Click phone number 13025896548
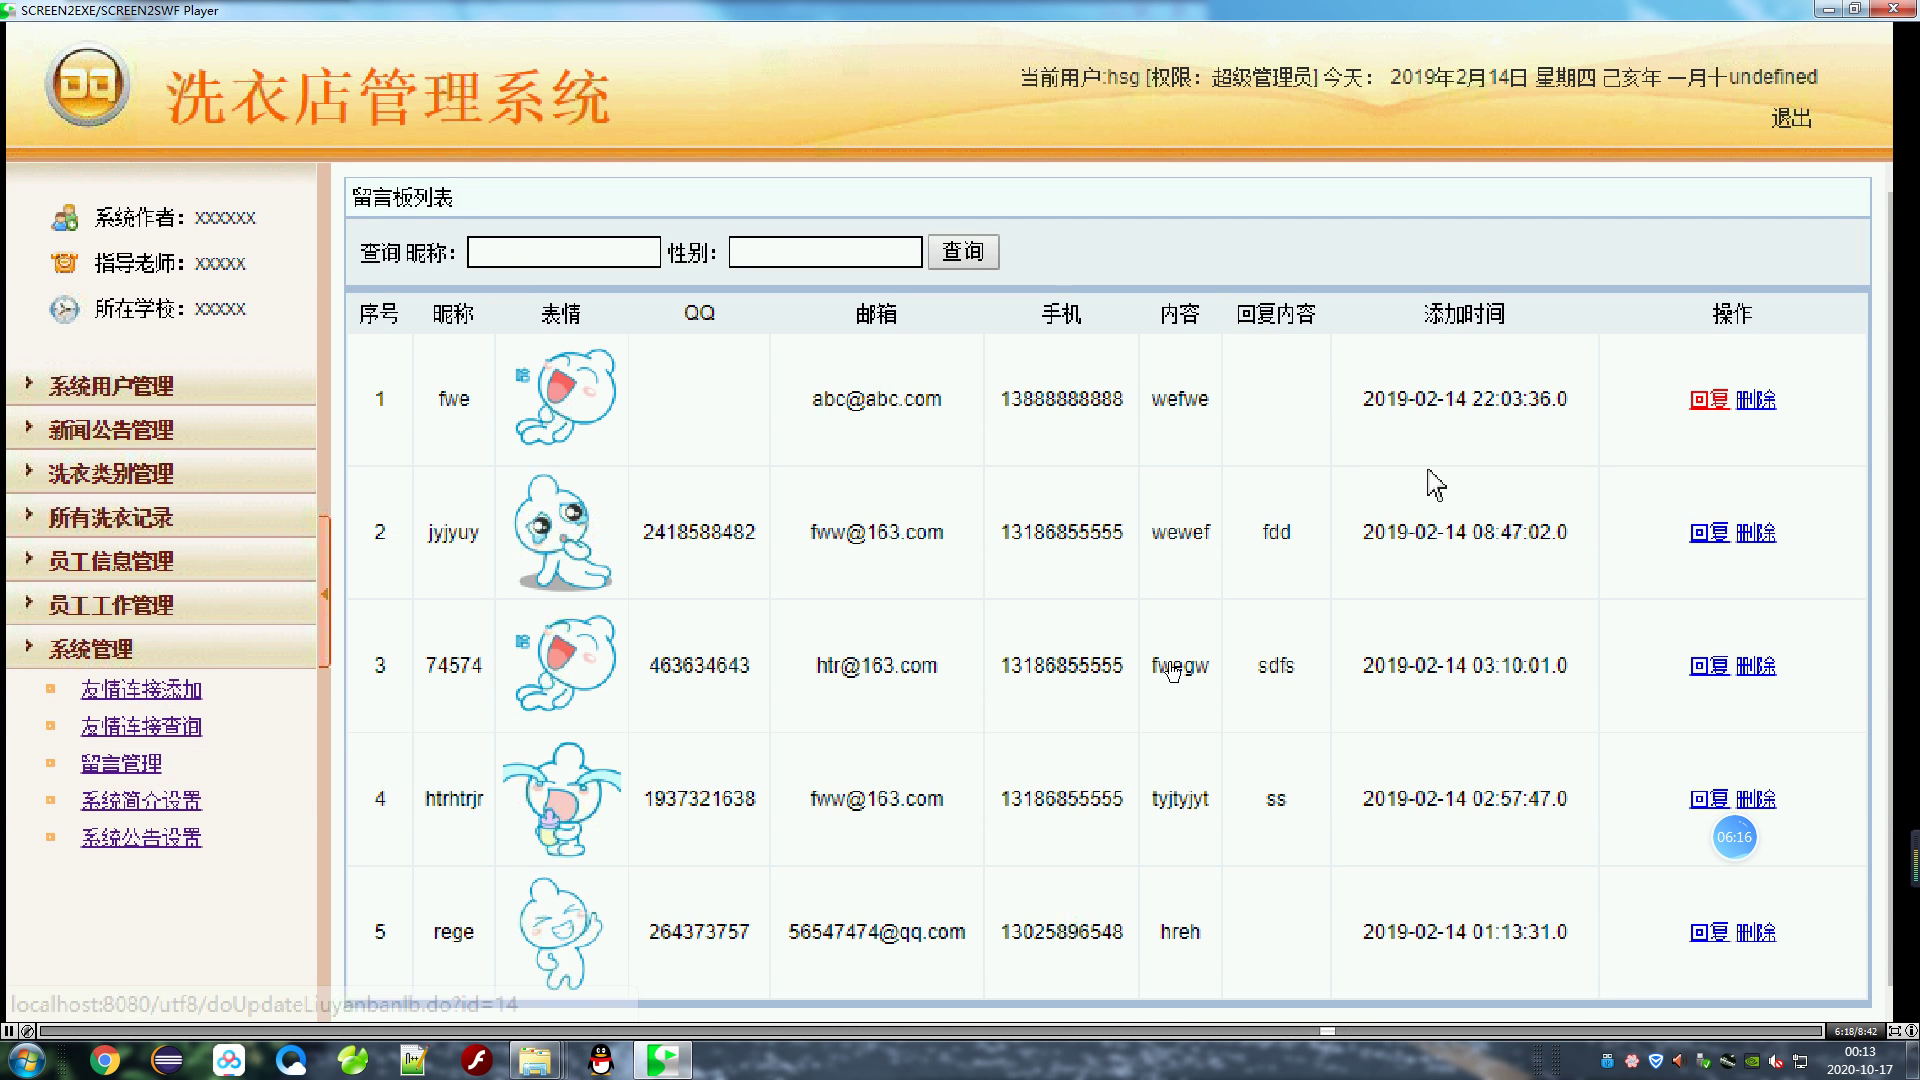The width and height of the screenshot is (1920, 1080). (1061, 932)
